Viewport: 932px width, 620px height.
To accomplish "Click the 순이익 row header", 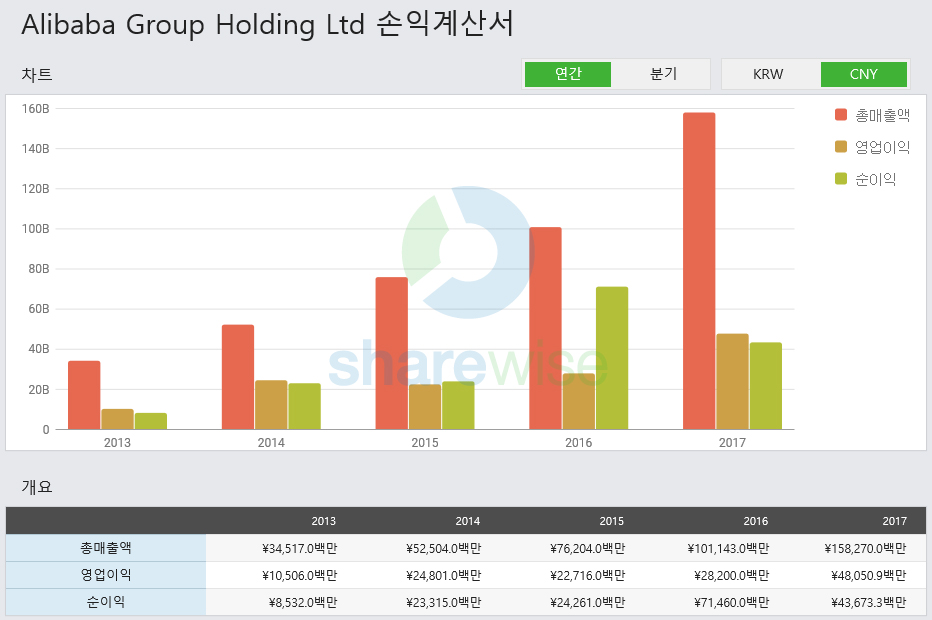I will (106, 602).
